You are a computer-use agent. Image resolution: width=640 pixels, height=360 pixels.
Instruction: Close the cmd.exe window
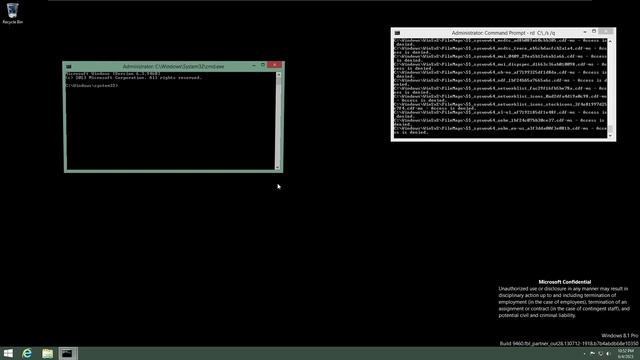point(275,65)
